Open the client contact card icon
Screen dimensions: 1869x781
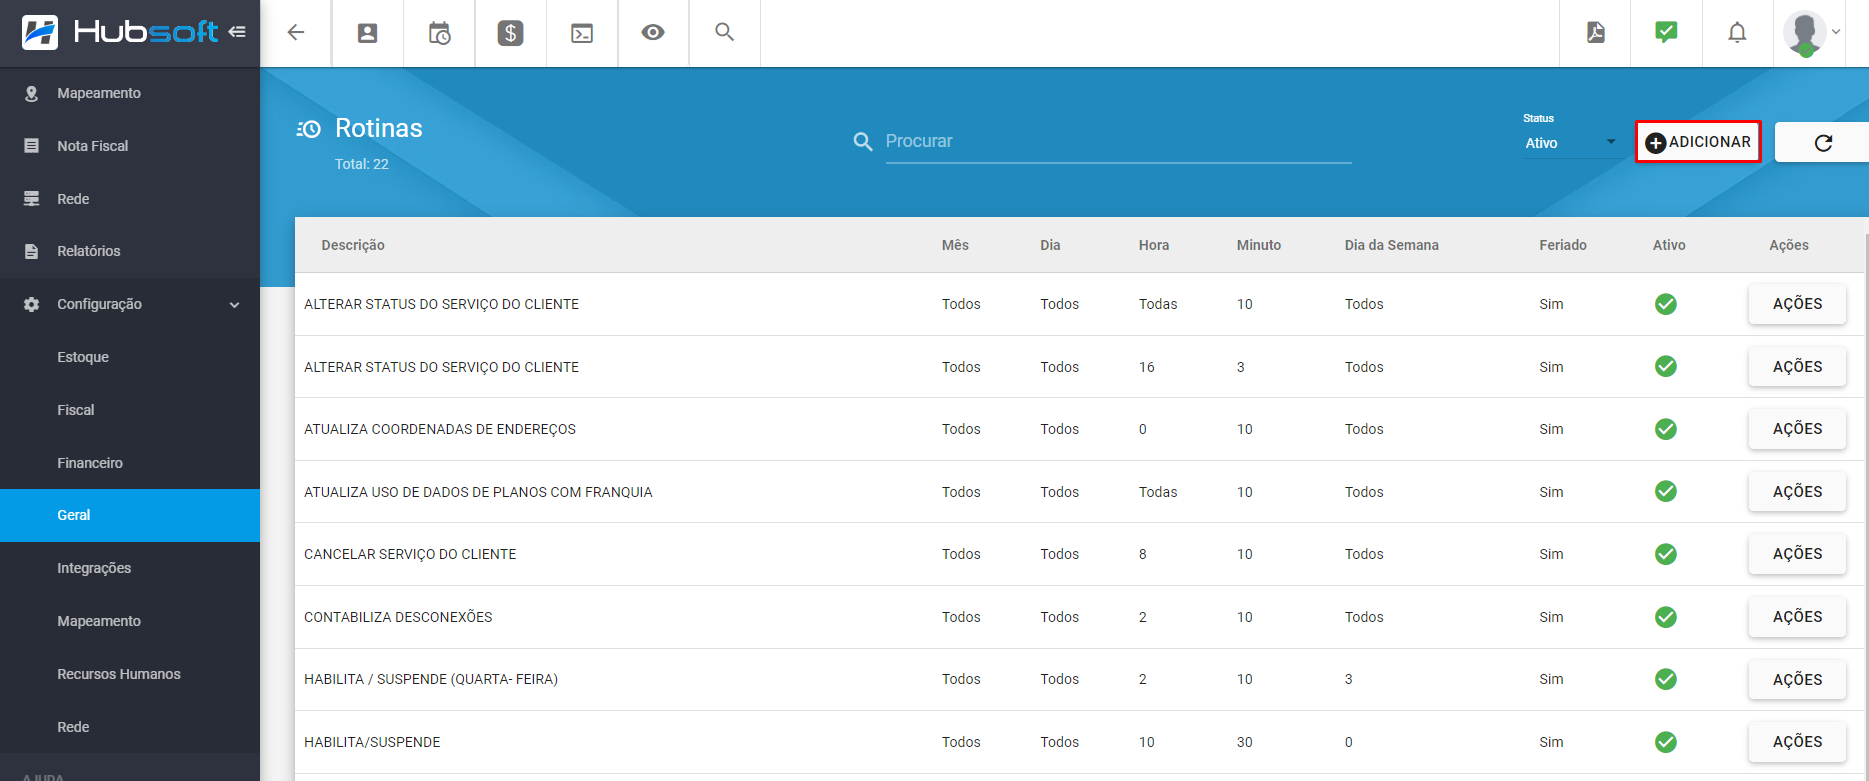[x=368, y=33]
